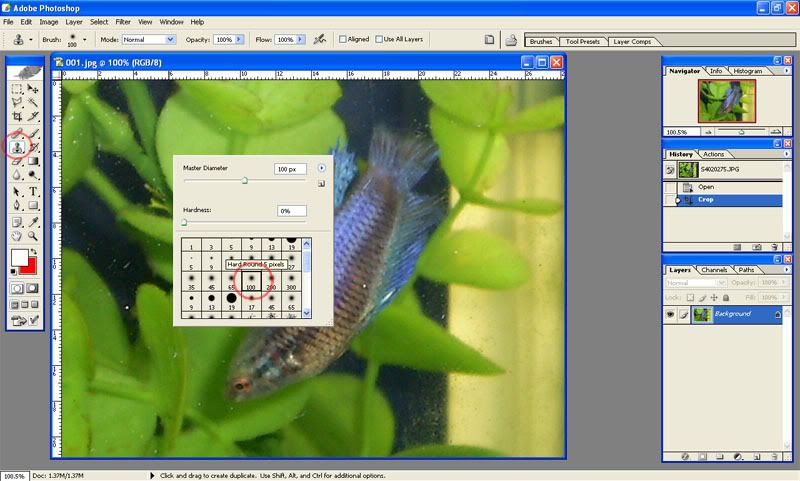800x481 pixels.
Task: Open the blending Mode dropdown
Action: click(x=149, y=40)
